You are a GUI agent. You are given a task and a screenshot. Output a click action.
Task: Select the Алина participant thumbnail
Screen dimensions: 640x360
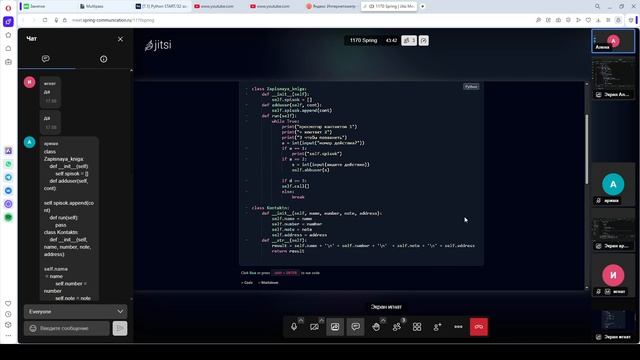pyautogui.click(x=613, y=41)
